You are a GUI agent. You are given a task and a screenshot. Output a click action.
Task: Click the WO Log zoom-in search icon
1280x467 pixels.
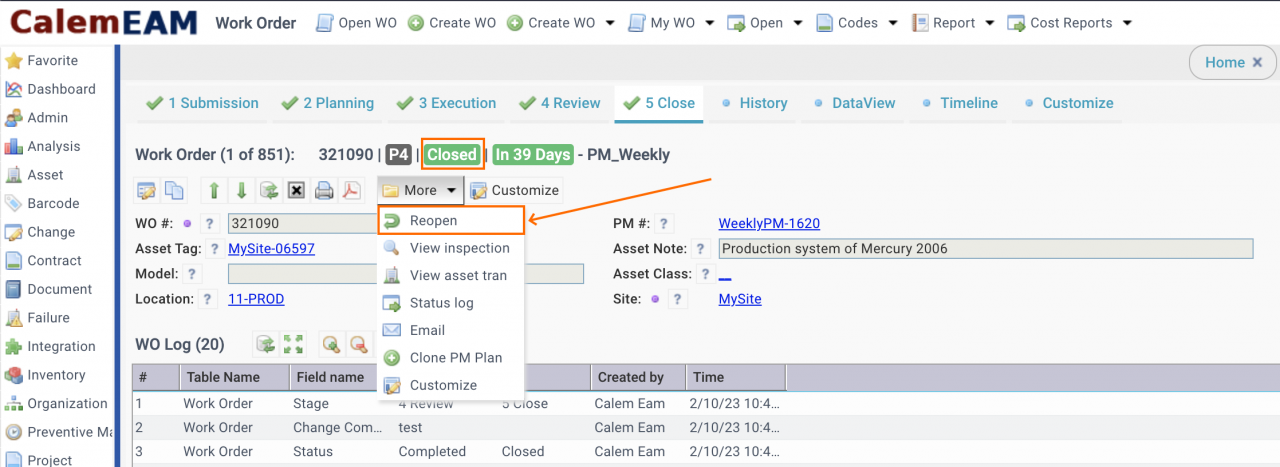[x=331, y=345]
